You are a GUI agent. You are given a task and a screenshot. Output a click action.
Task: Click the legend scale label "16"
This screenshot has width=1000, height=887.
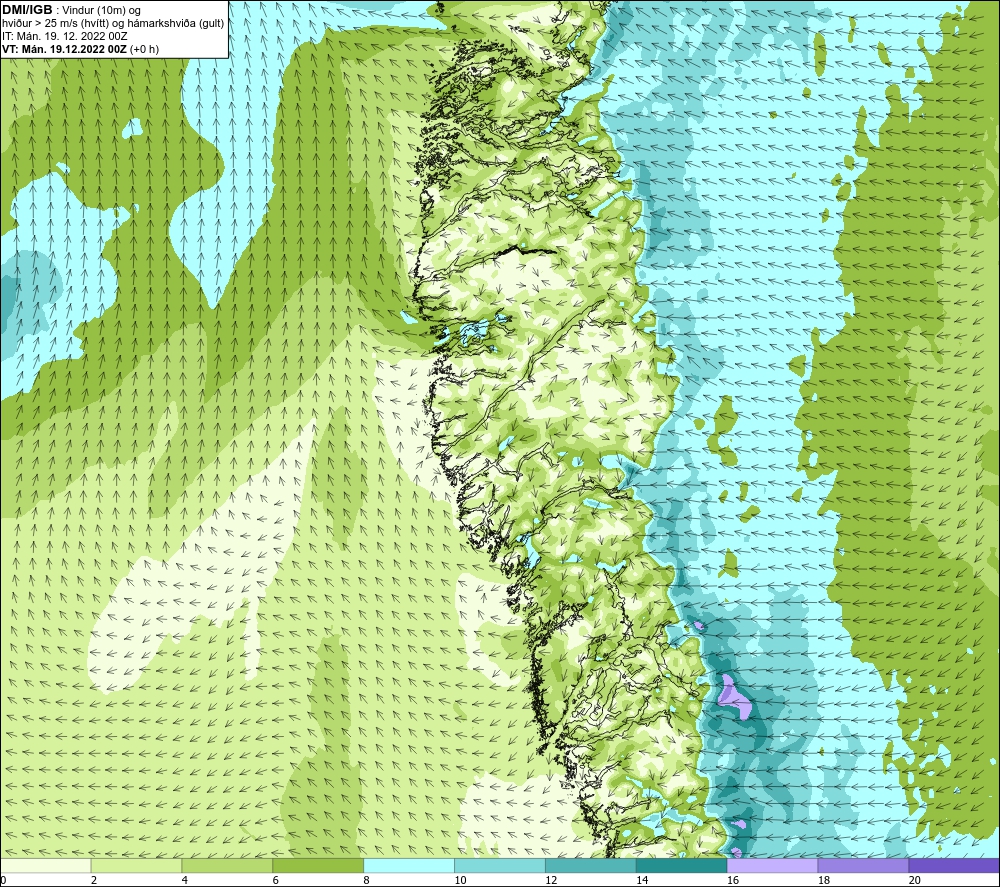point(733,881)
